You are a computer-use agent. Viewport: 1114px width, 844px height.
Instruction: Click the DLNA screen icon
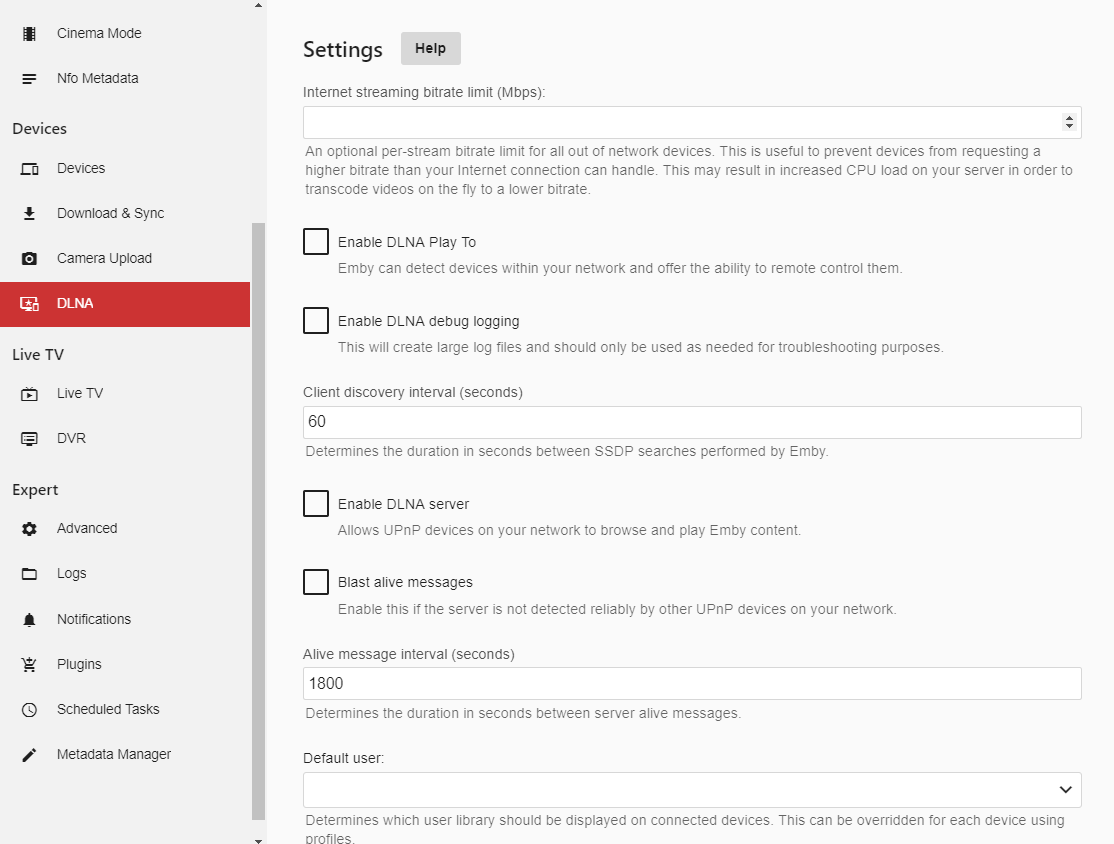[x=29, y=304]
